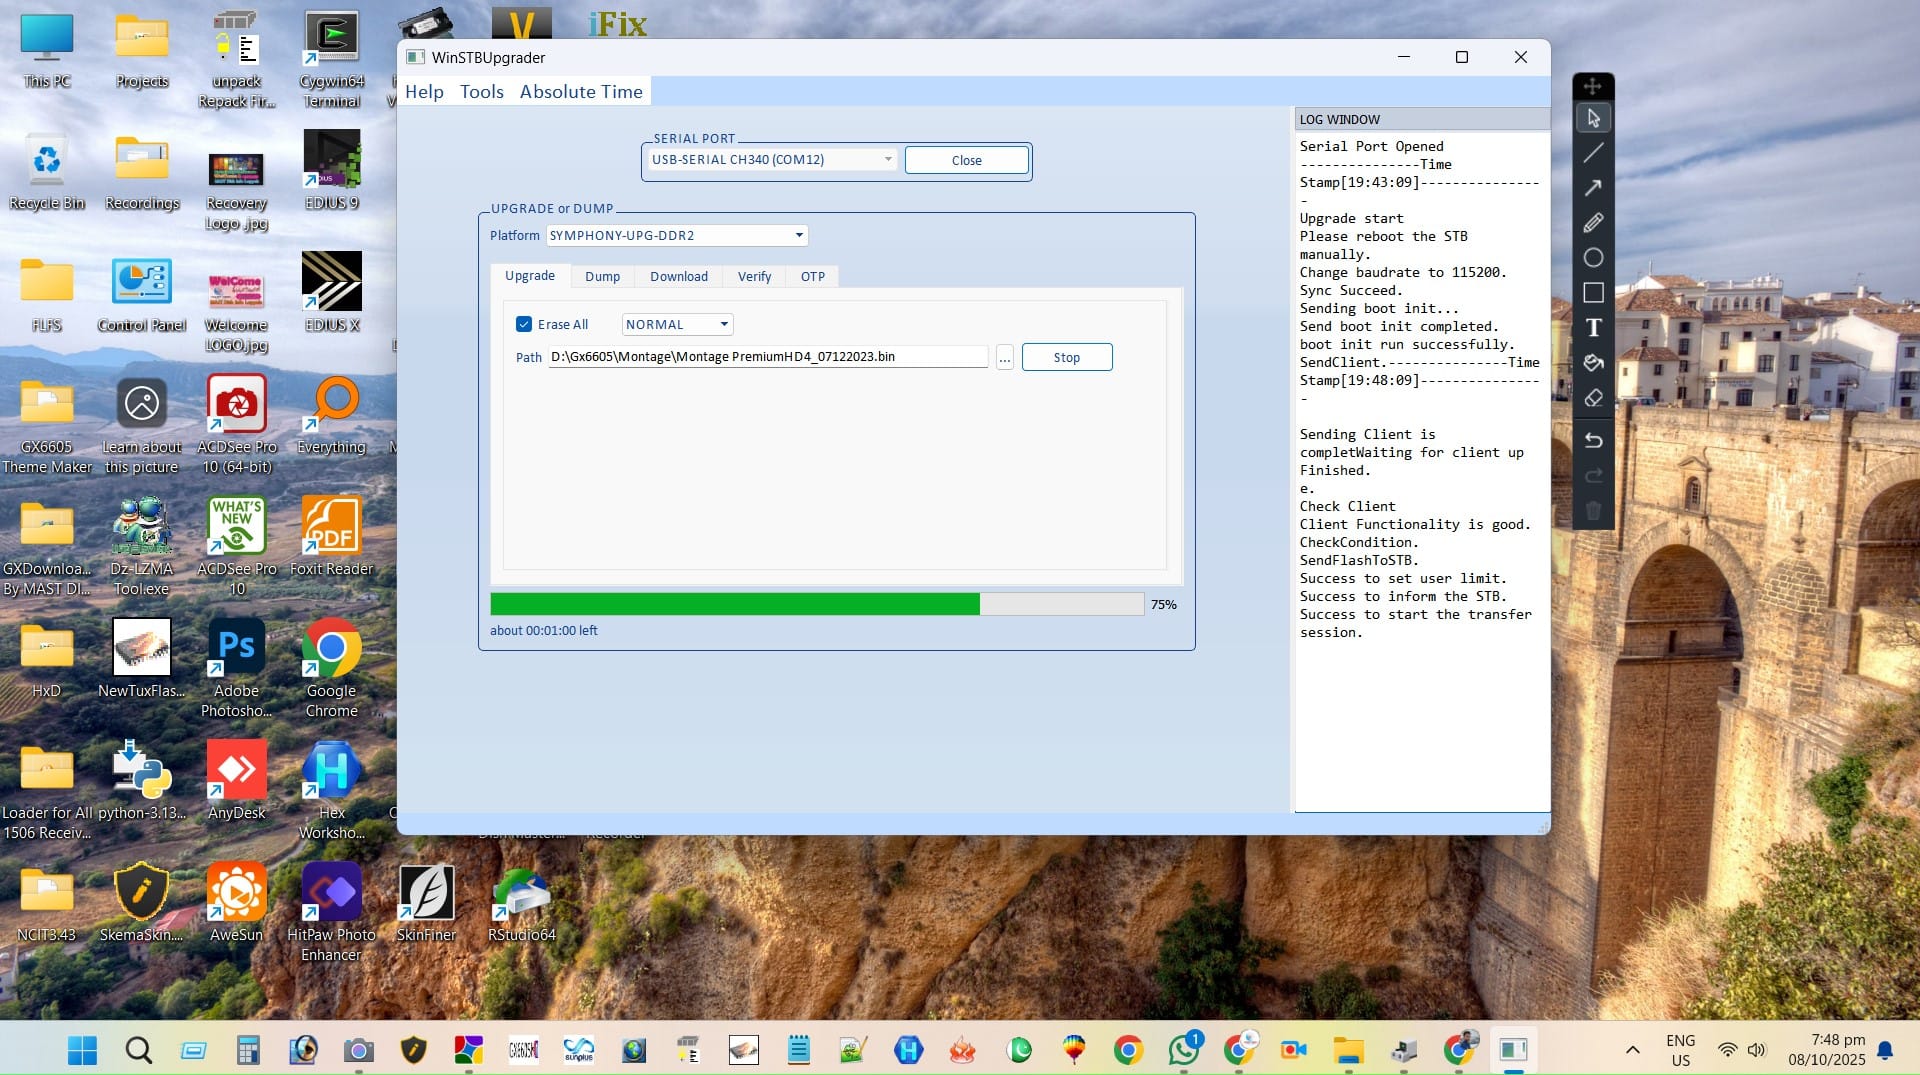Select the pencil tool in annotation toolbar
Screen dimensions: 1920x1075
1593,223
